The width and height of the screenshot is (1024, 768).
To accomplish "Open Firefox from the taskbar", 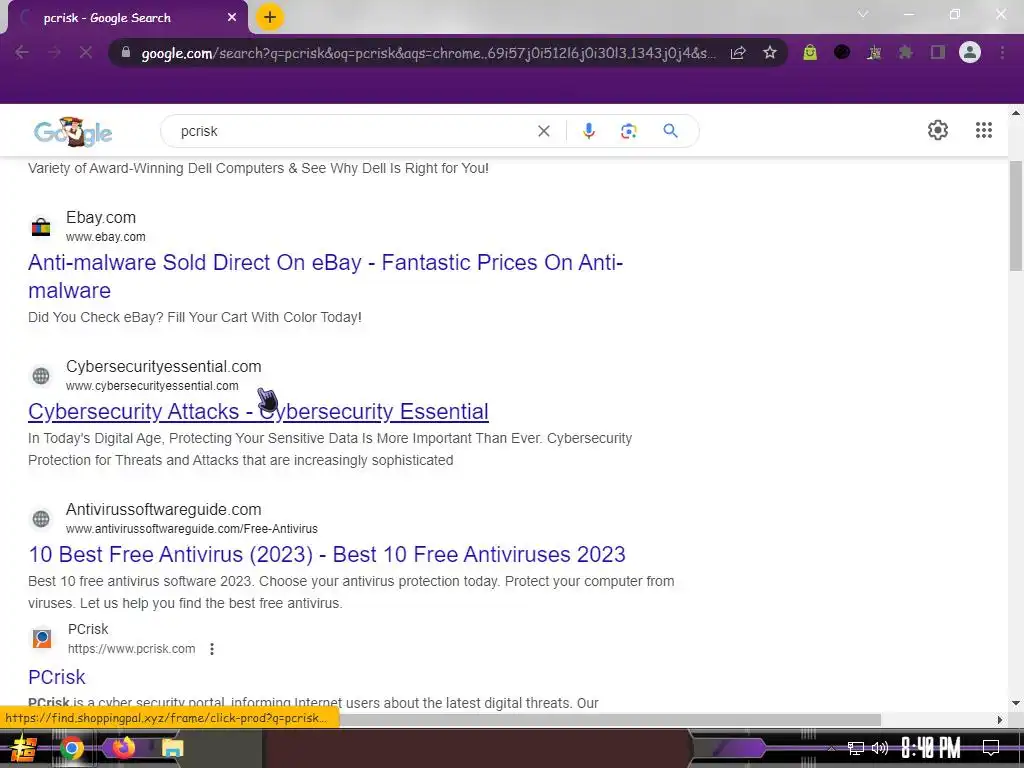I will pos(123,748).
